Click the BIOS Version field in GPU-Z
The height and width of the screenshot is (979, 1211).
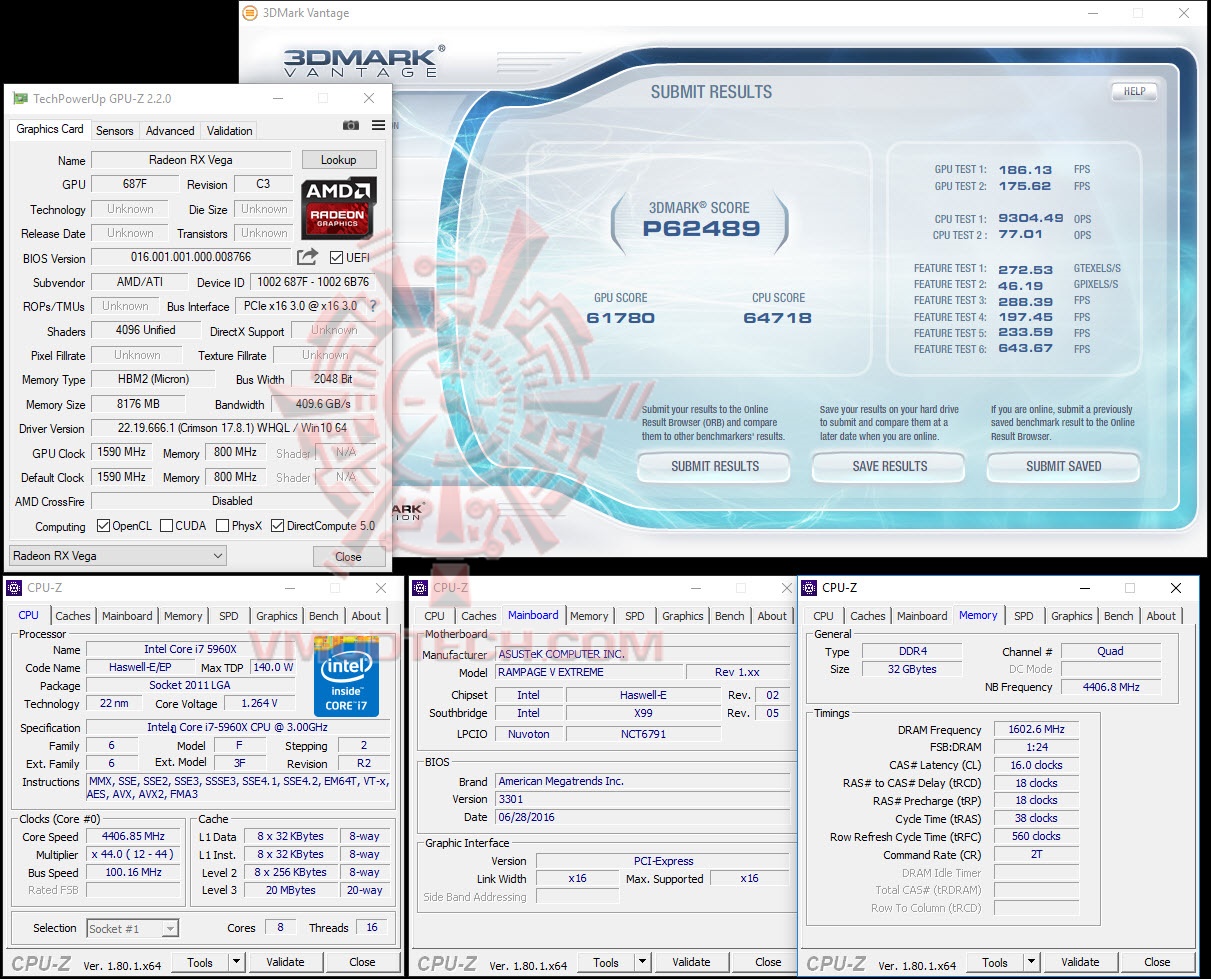[191, 258]
